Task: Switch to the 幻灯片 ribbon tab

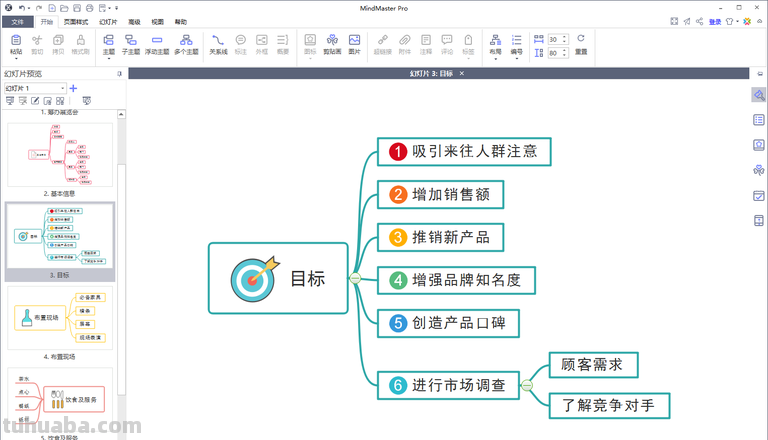Action: 108,22
